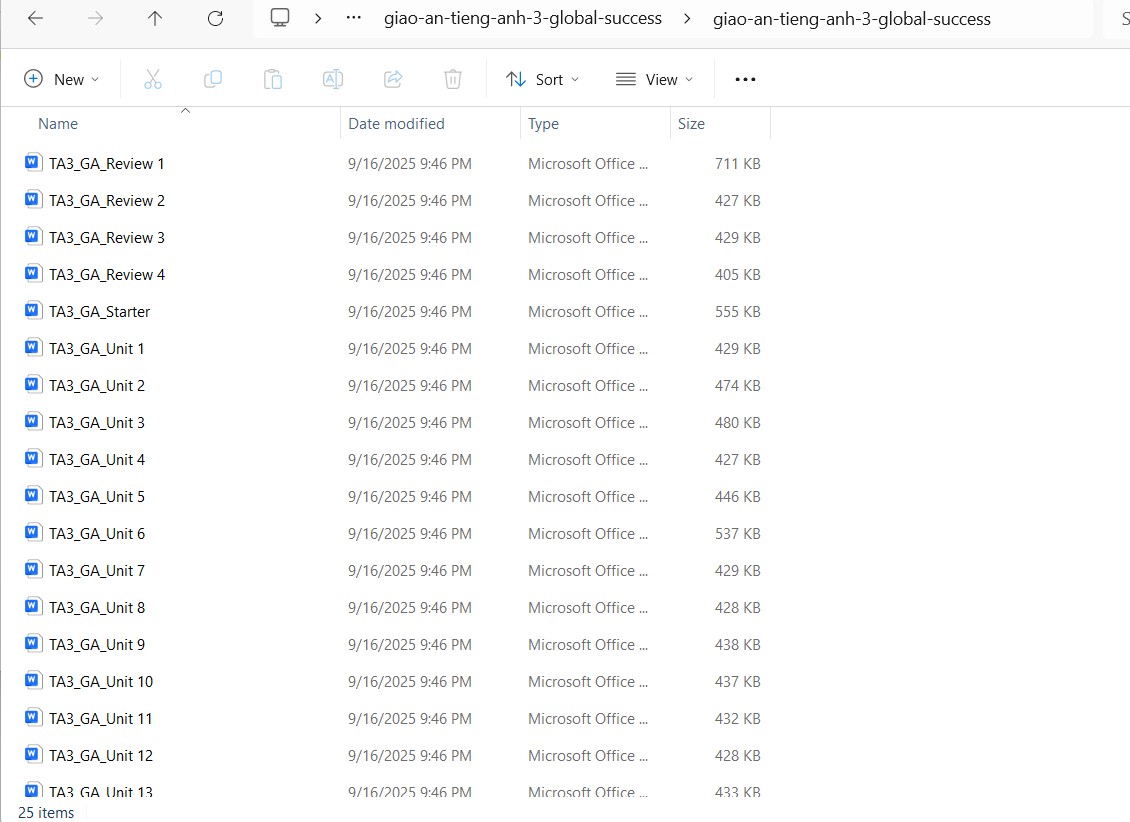Click the Cut scissors icon
The height and width of the screenshot is (822, 1130).
(x=153, y=79)
